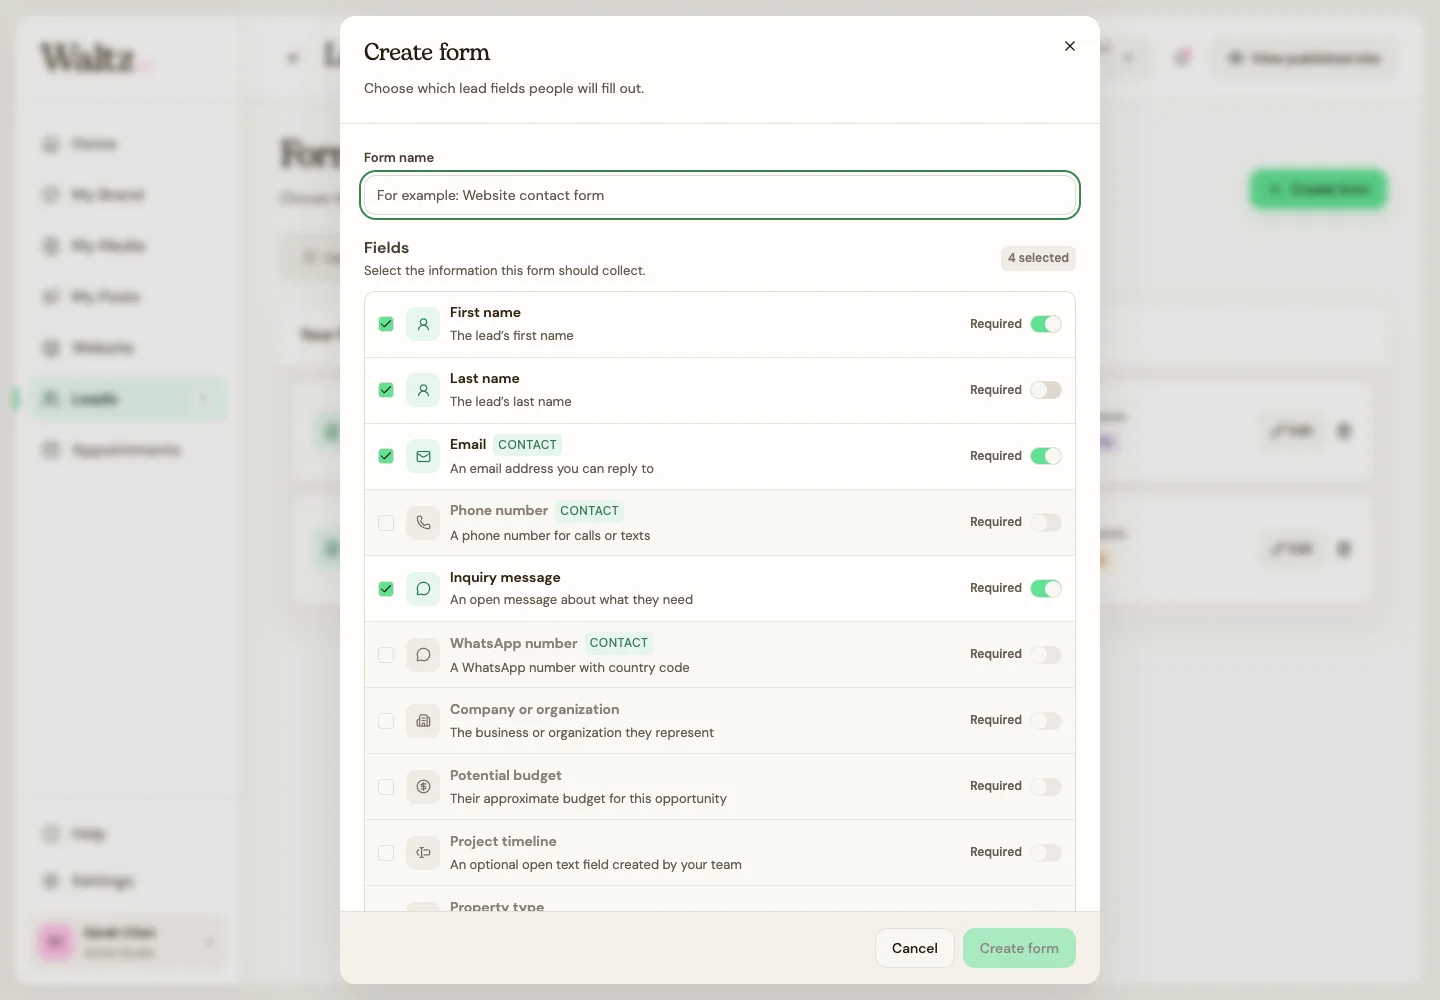The image size is (1440, 1000).
Task: Click the Project timeline text-field icon
Action: [x=423, y=852]
